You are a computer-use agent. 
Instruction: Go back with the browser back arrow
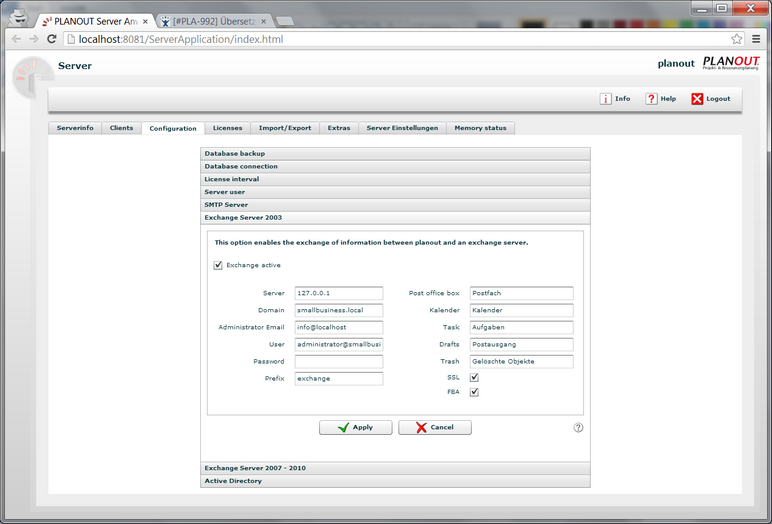(16, 39)
